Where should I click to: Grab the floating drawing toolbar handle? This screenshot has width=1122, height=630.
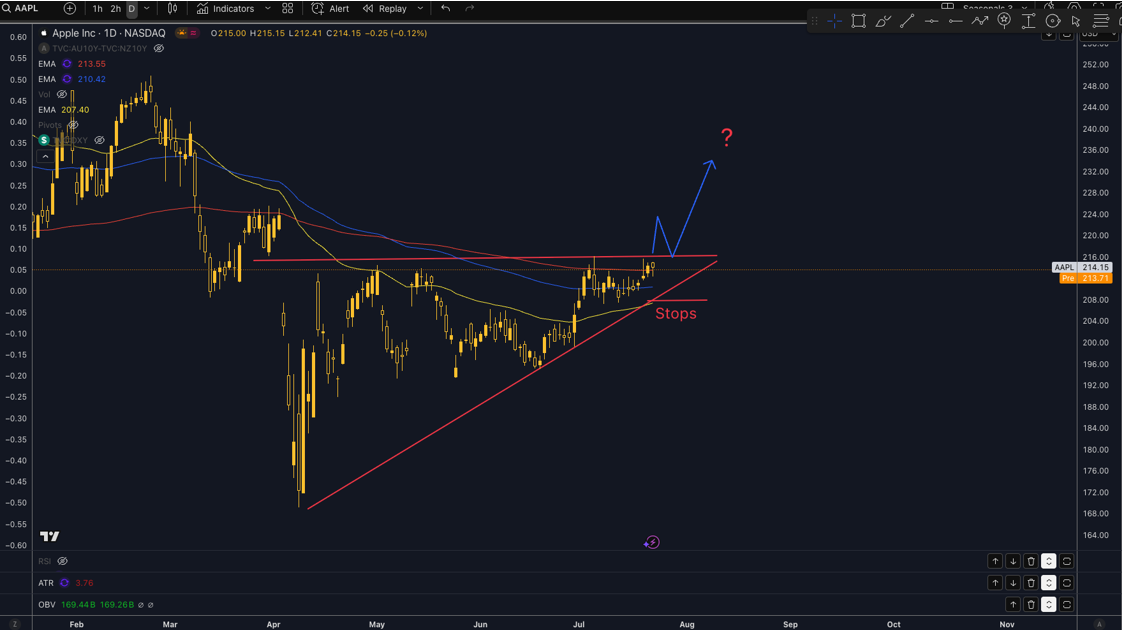(814, 21)
